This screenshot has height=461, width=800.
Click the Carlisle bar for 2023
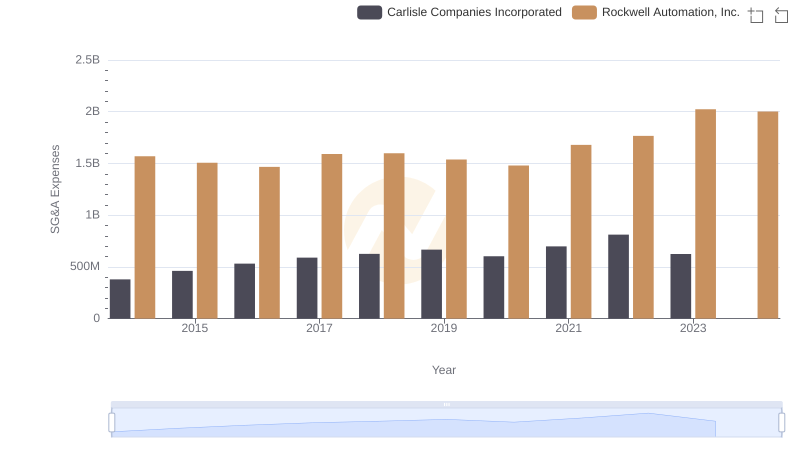pos(681,287)
